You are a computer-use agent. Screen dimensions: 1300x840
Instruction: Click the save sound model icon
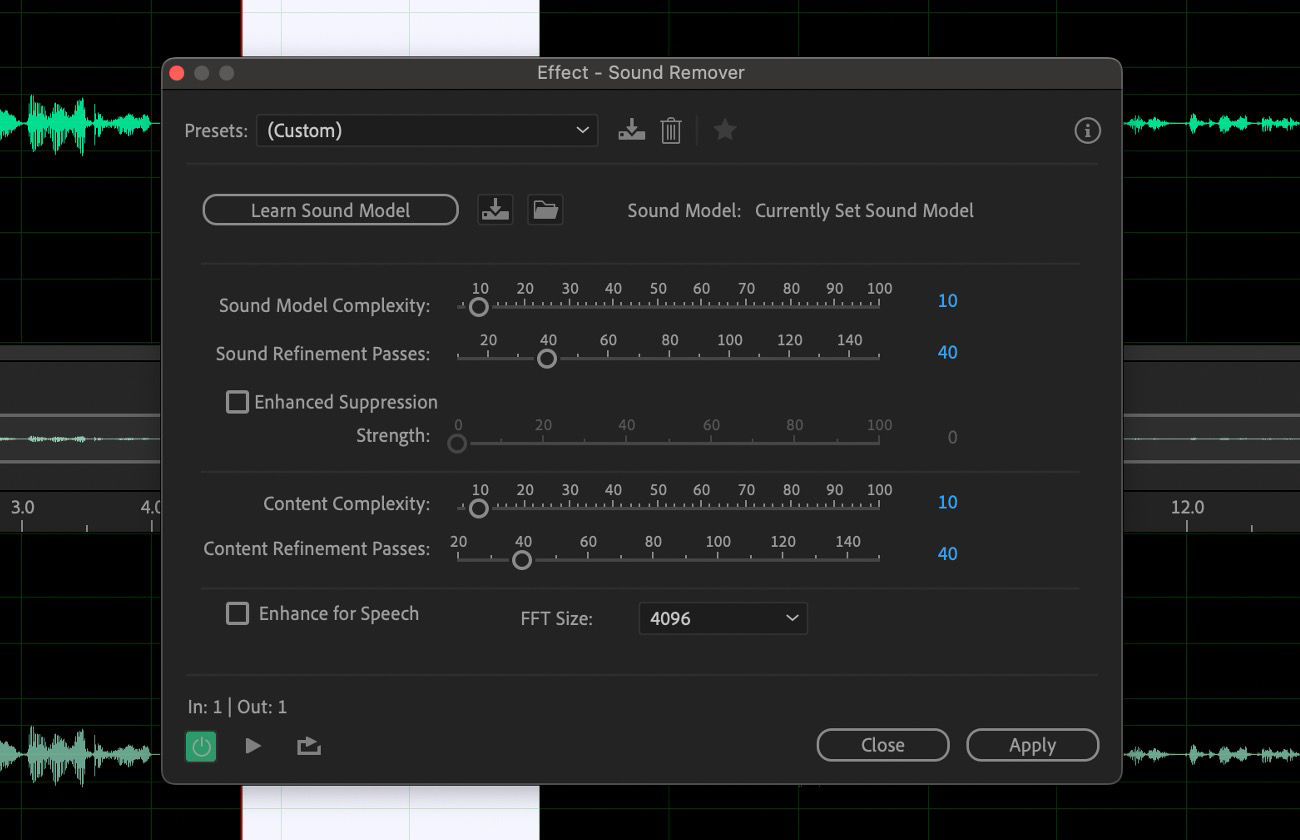495,209
